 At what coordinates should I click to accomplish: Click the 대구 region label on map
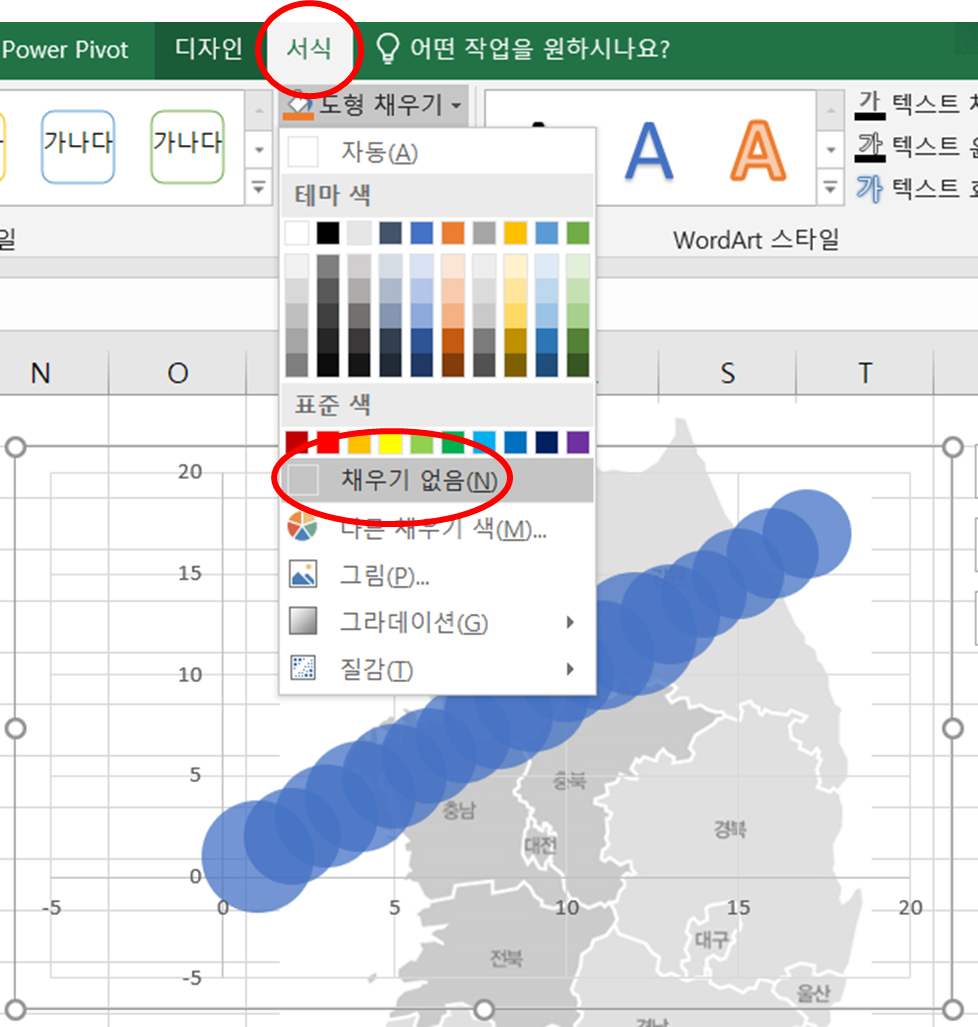[x=711, y=940]
